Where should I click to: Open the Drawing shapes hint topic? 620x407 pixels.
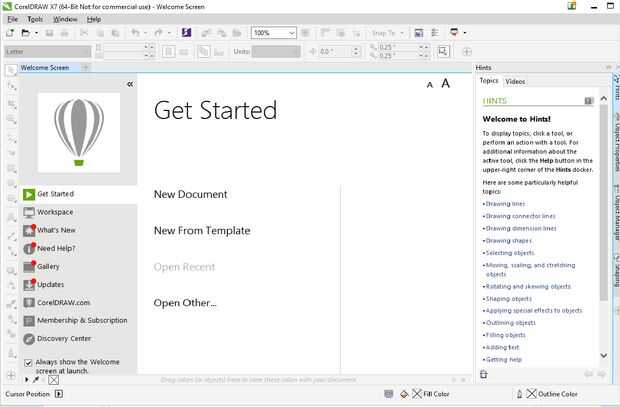508,241
